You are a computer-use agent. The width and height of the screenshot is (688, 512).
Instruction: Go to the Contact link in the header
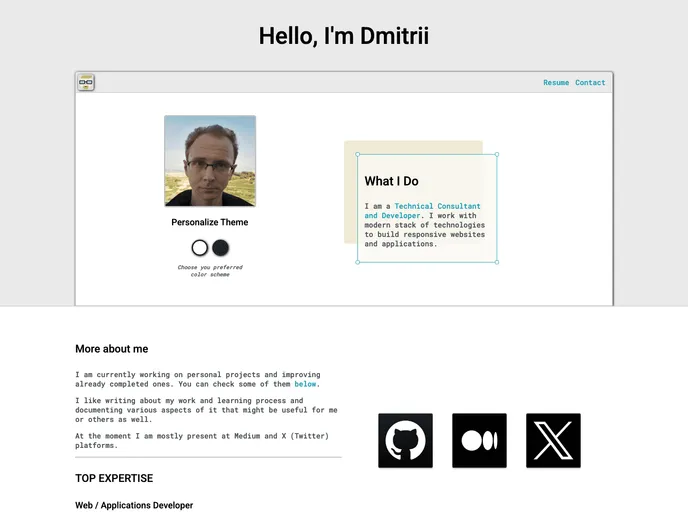point(590,83)
